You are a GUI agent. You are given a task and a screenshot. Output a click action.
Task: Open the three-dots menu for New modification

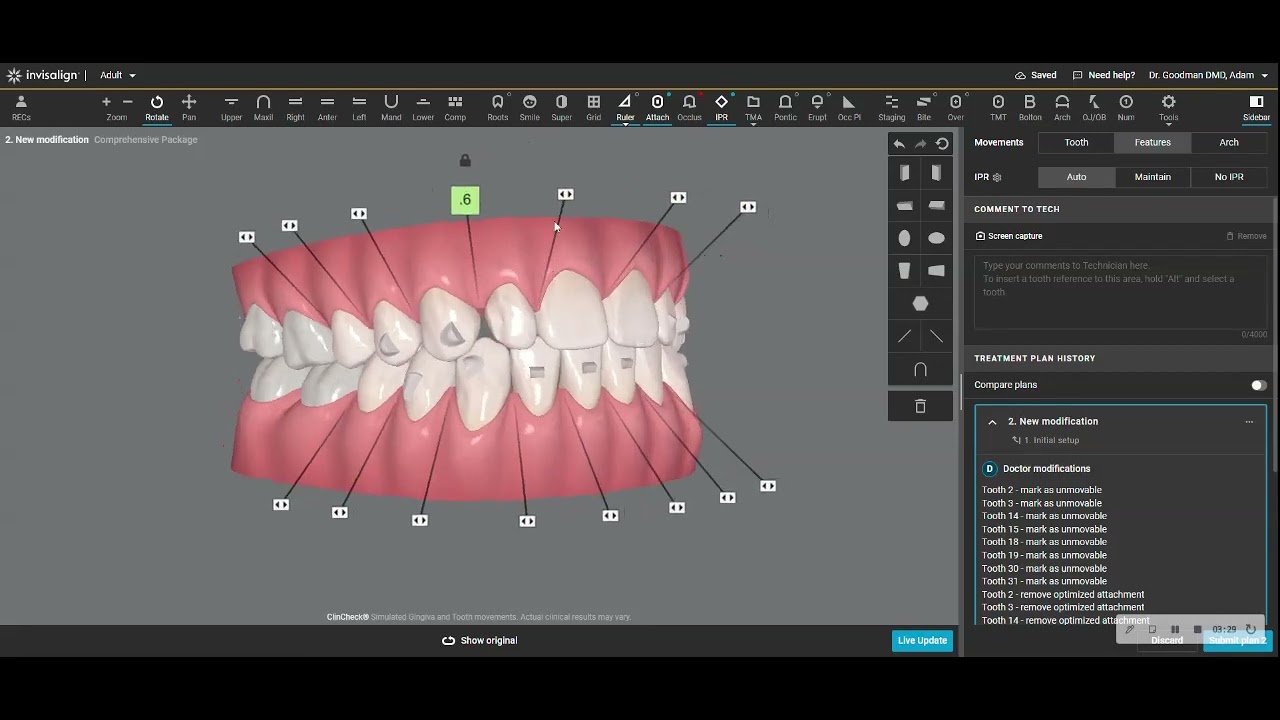pos(1249,422)
